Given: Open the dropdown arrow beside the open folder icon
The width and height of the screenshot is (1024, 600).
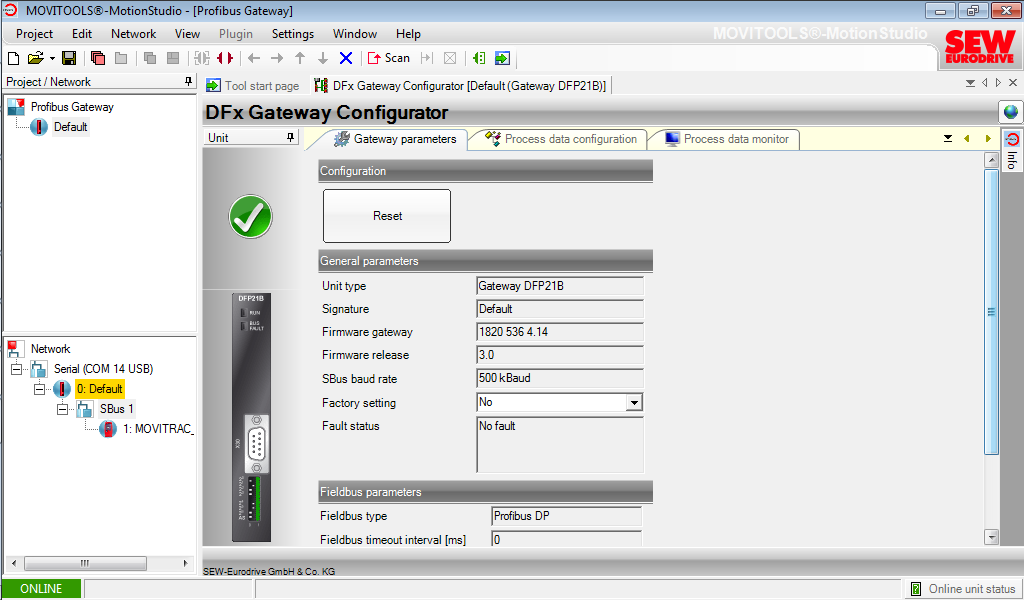Looking at the screenshot, I should [52, 58].
